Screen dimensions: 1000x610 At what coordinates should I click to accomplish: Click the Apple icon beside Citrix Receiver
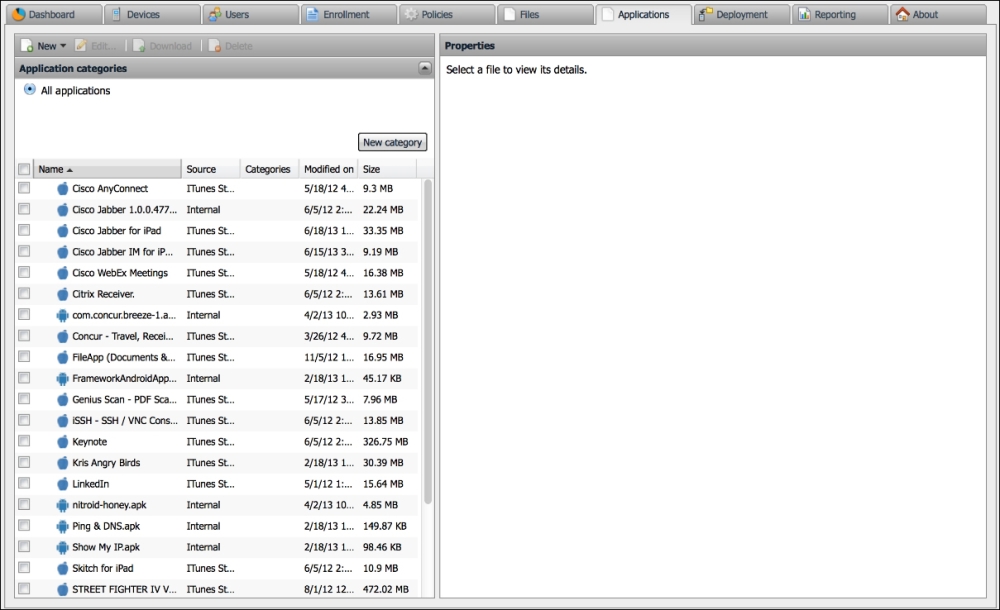click(x=62, y=294)
